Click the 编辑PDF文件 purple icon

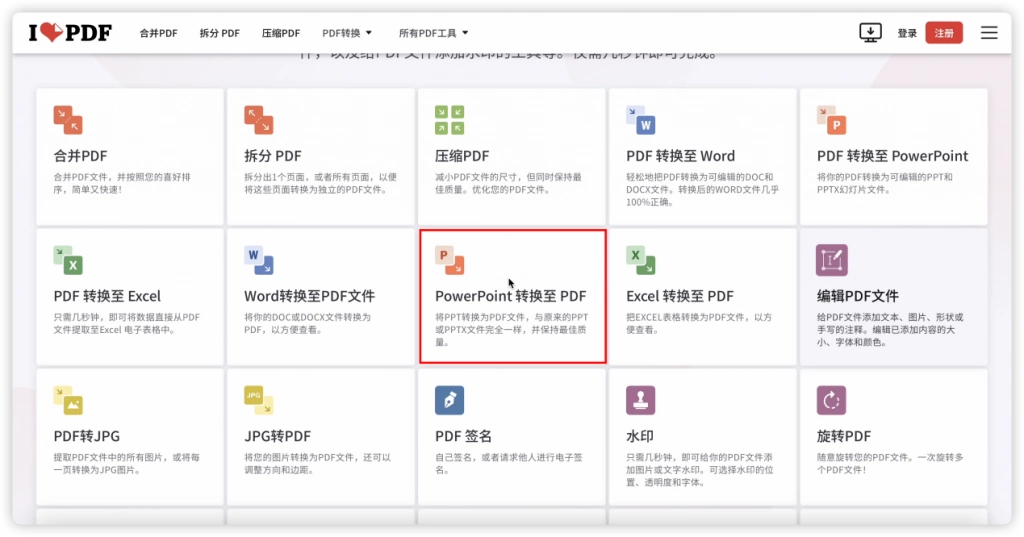point(831,260)
